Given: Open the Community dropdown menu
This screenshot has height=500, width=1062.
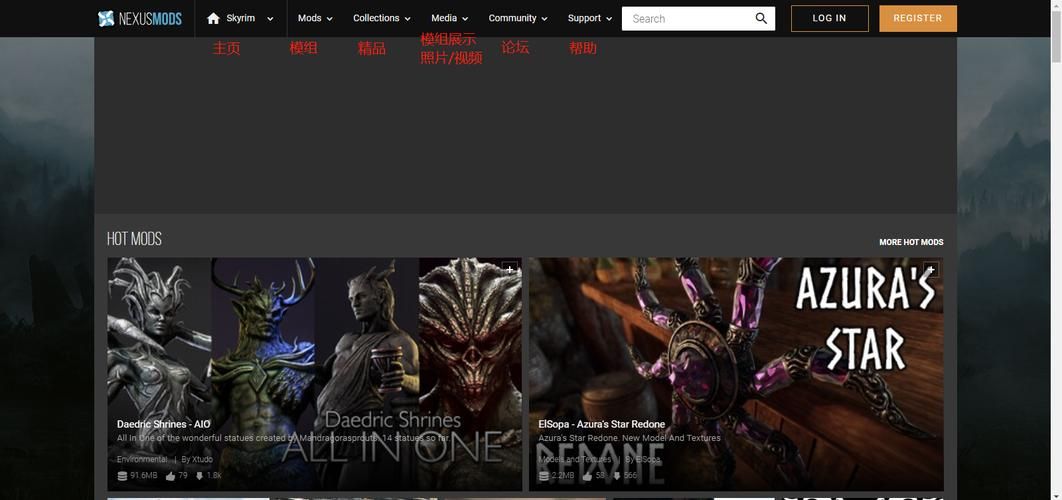Looking at the screenshot, I should click(x=517, y=18).
